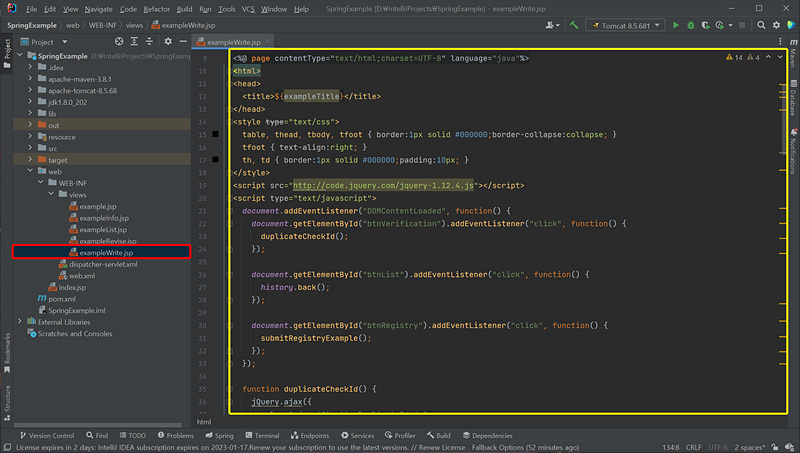Image resolution: width=800 pixels, height=453 pixels.
Task: Open Endpoints tool window
Action: pyautogui.click(x=310, y=435)
